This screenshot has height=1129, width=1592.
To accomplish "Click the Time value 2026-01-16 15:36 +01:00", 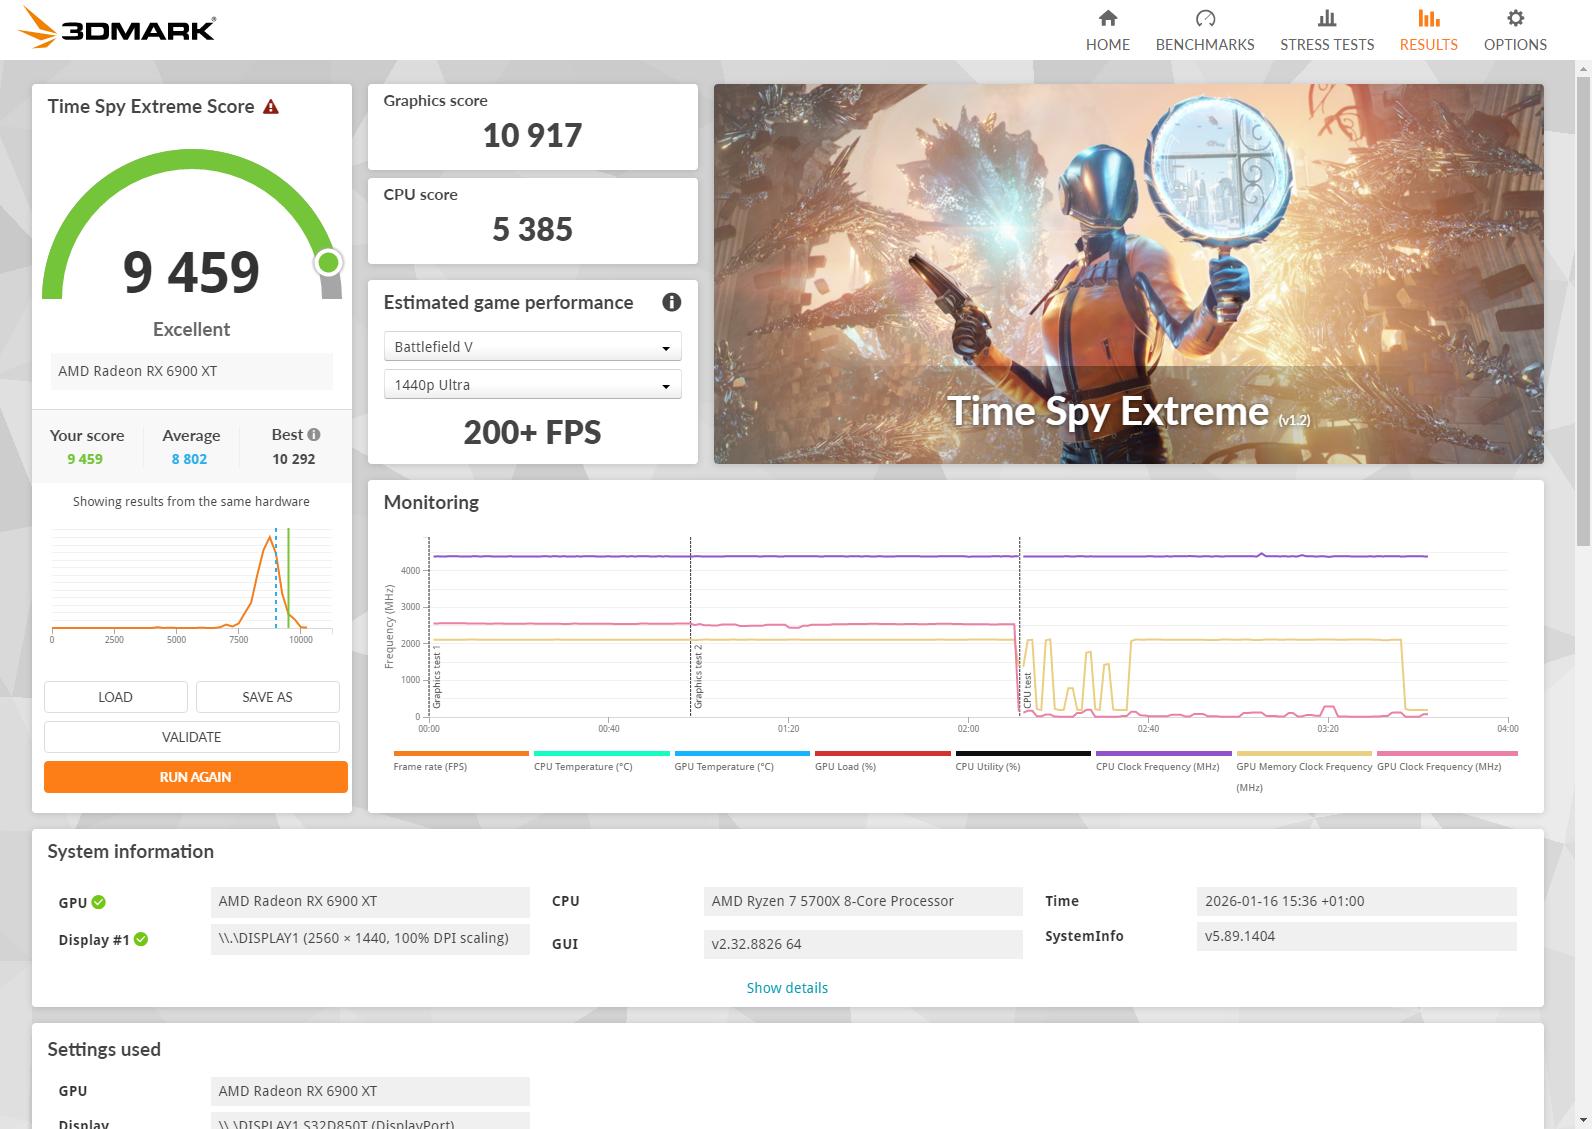I will (1356, 901).
